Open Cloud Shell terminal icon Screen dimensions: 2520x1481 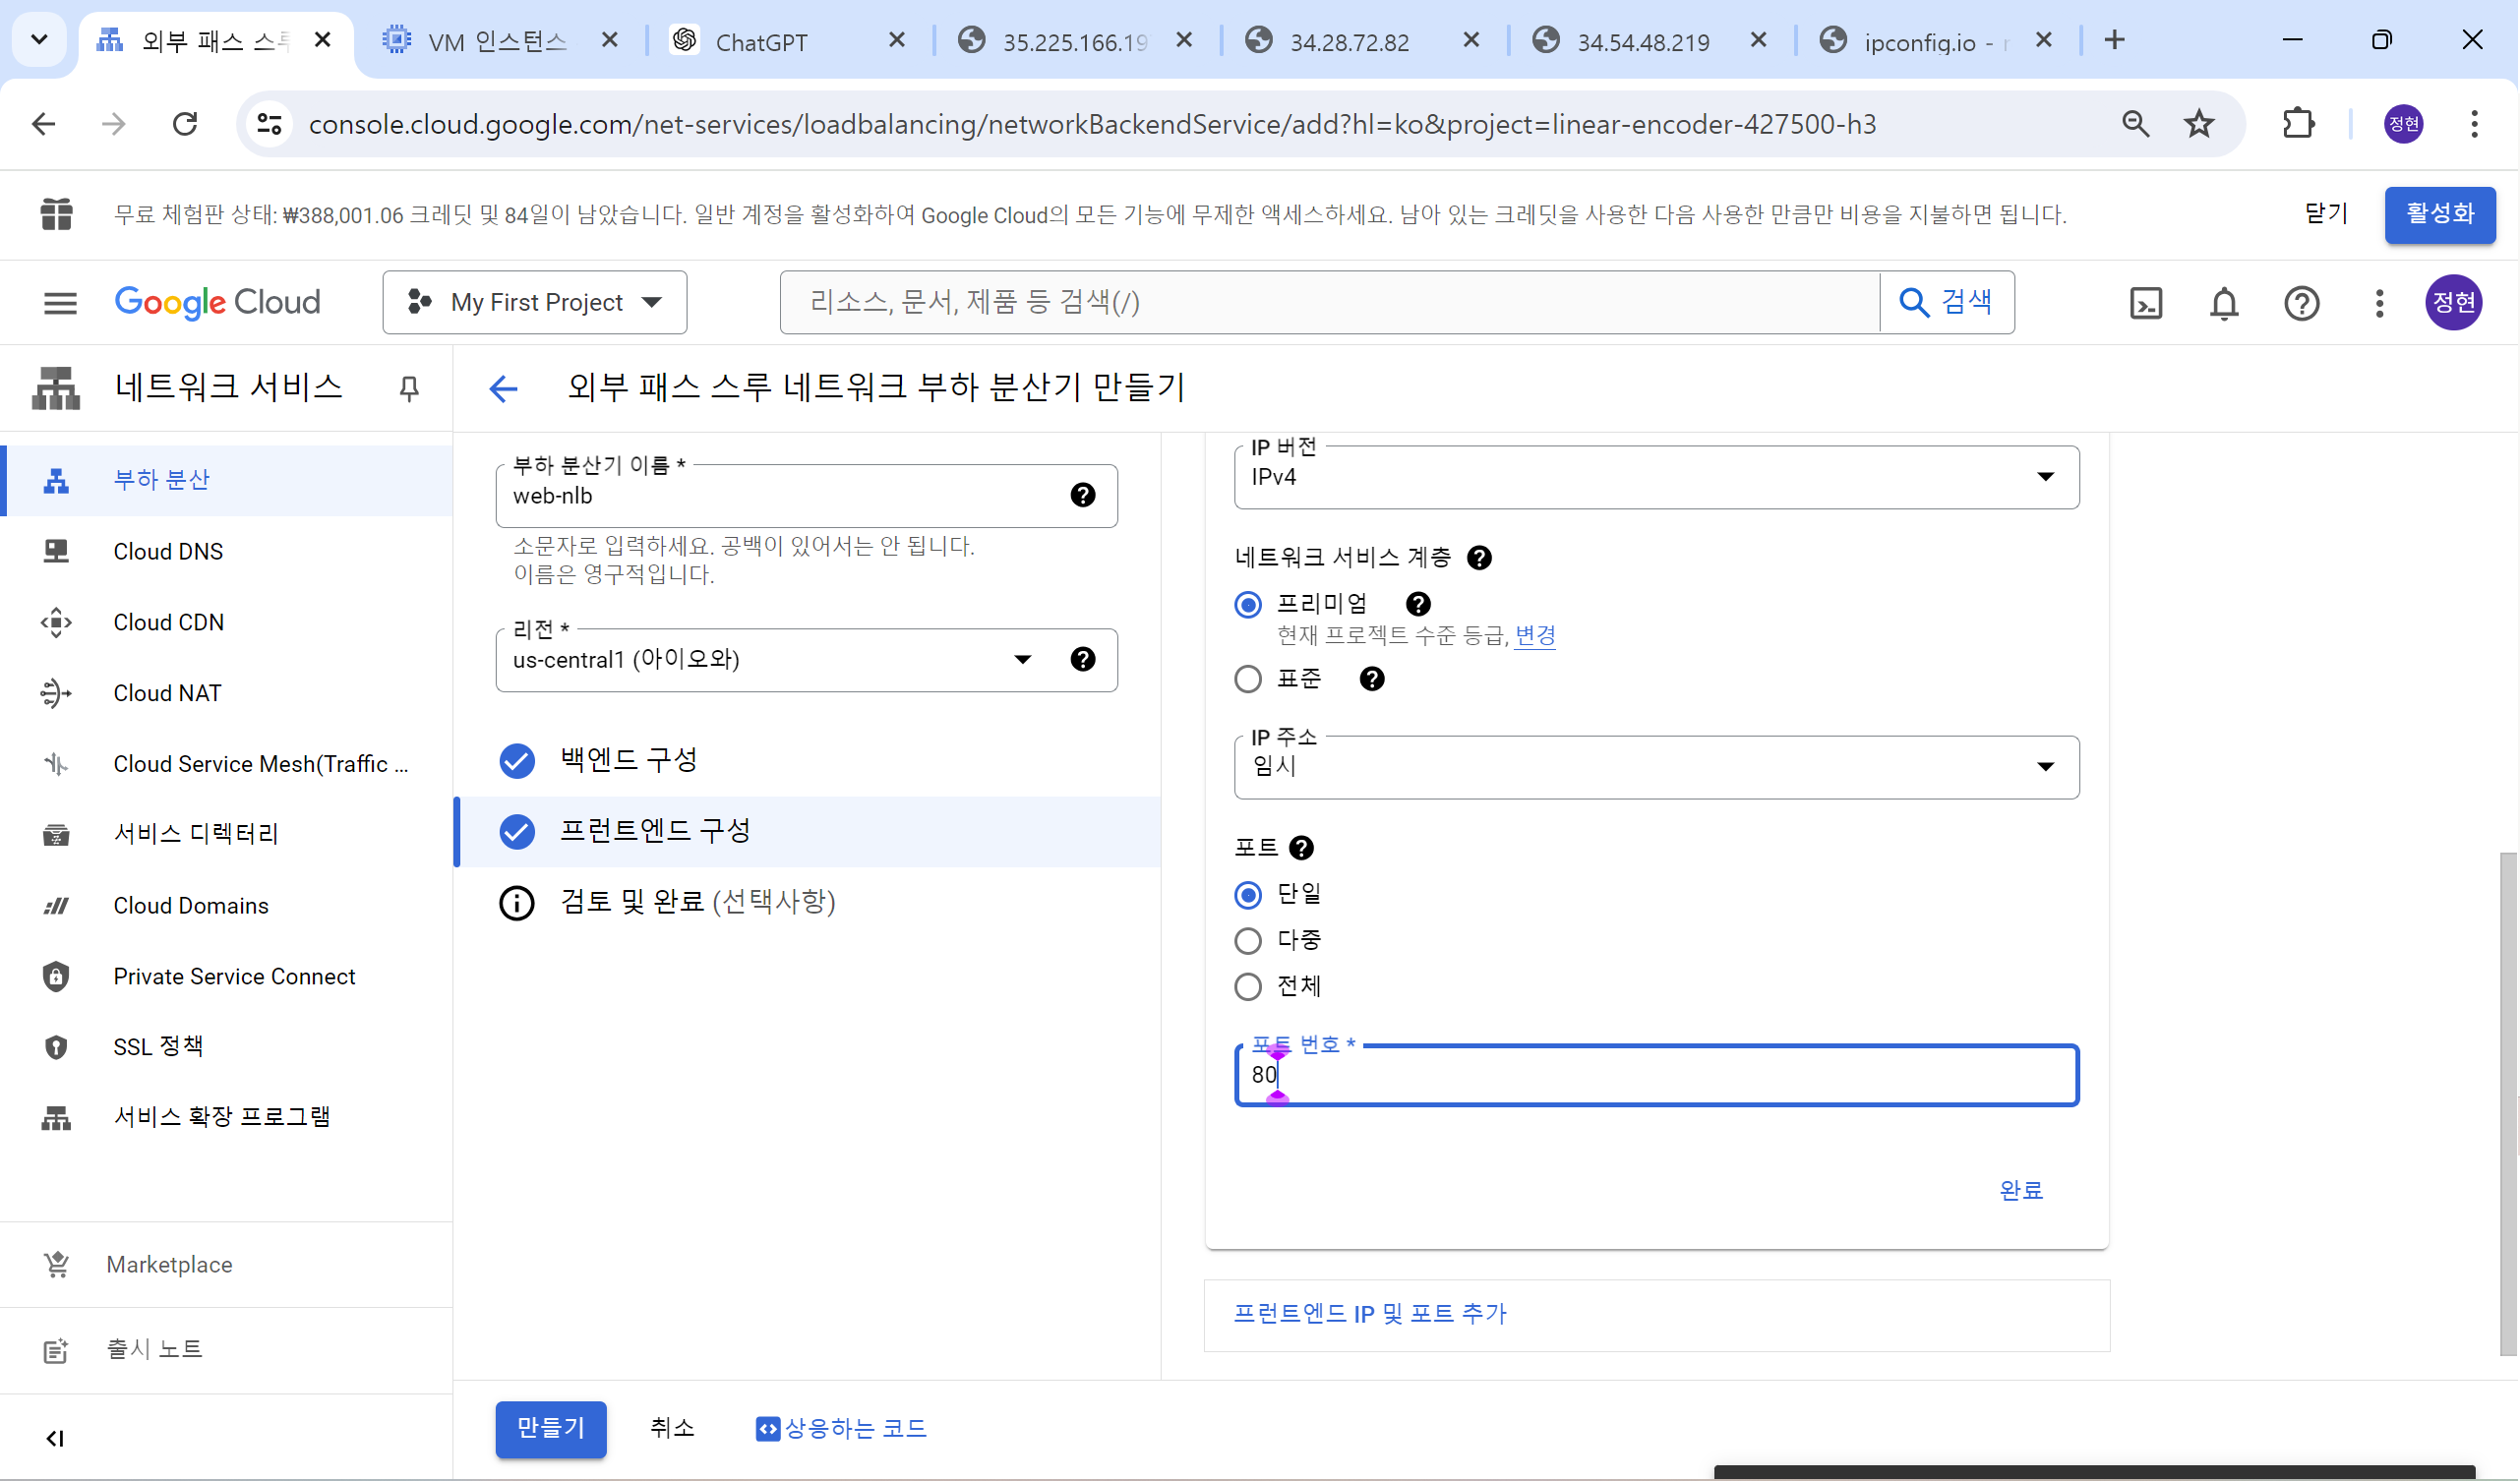click(2146, 303)
